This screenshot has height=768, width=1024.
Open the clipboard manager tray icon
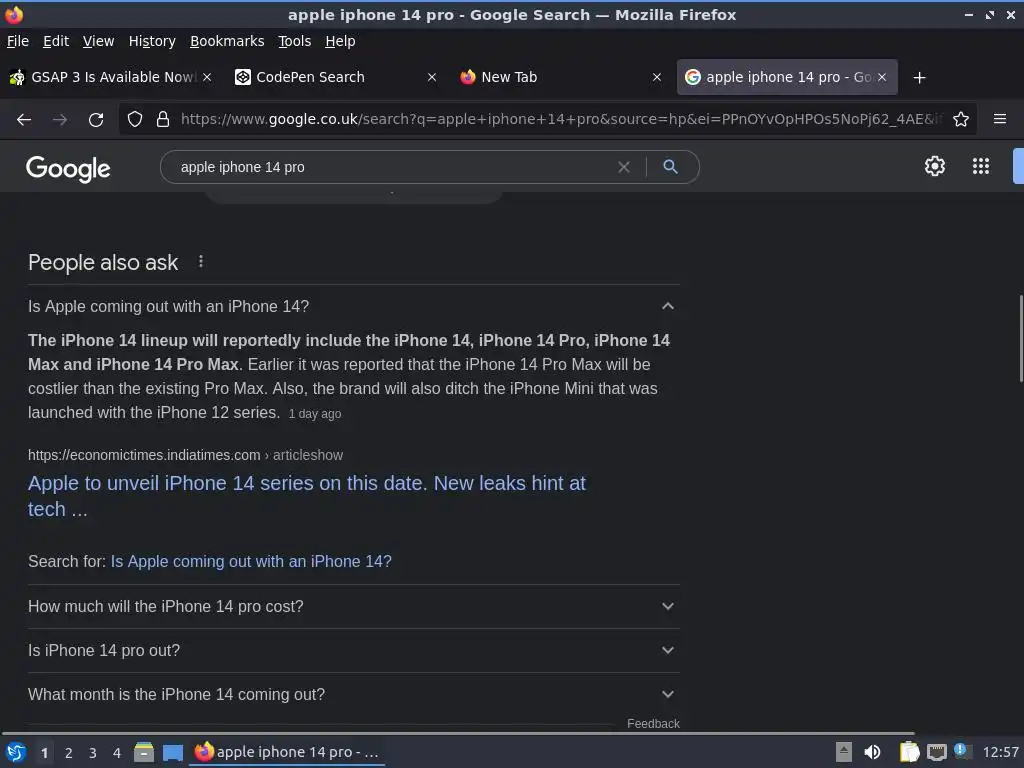[x=909, y=752]
